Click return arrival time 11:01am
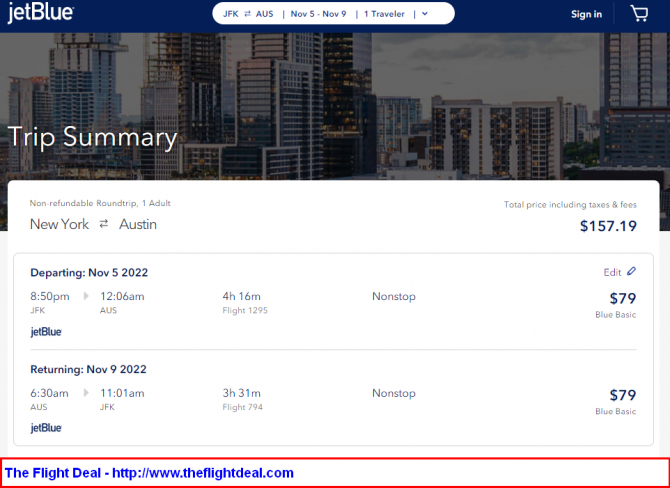Viewport: 670px width, 488px height. tap(122, 393)
